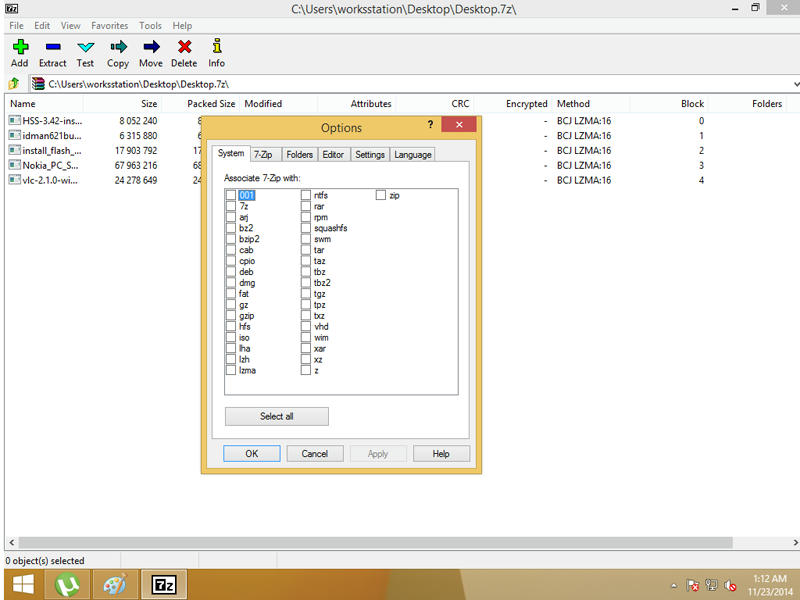Click the Info toolbar icon

pyautogui.click(x=217, y=46)
